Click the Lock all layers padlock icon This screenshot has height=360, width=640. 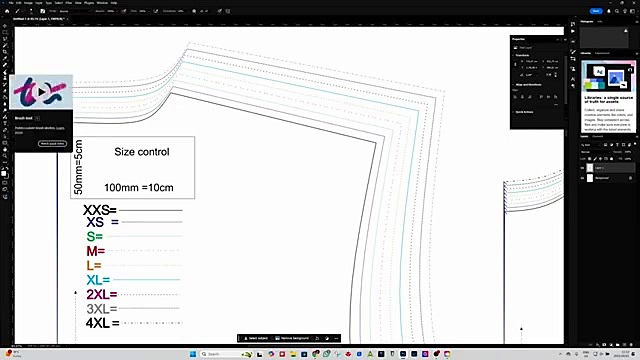click(x=611, y=159)
